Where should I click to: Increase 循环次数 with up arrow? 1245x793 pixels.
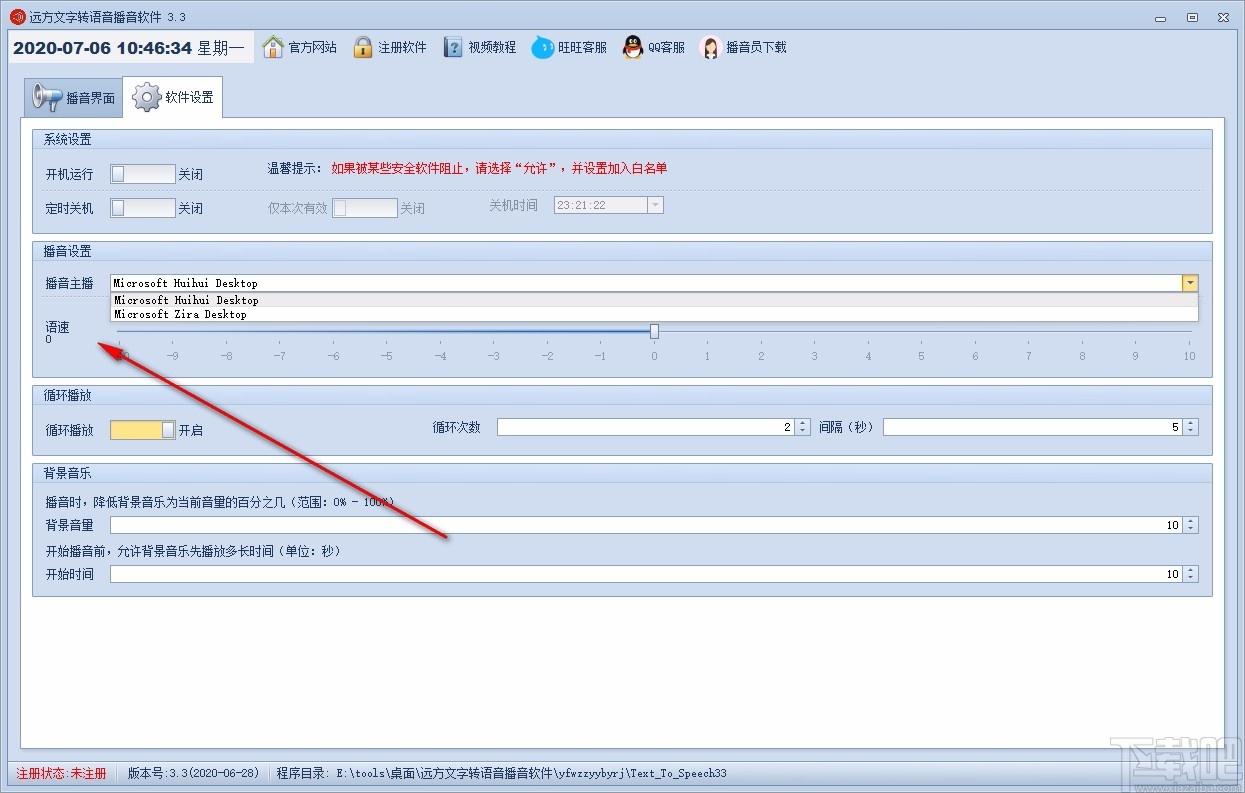pos(802,423)
